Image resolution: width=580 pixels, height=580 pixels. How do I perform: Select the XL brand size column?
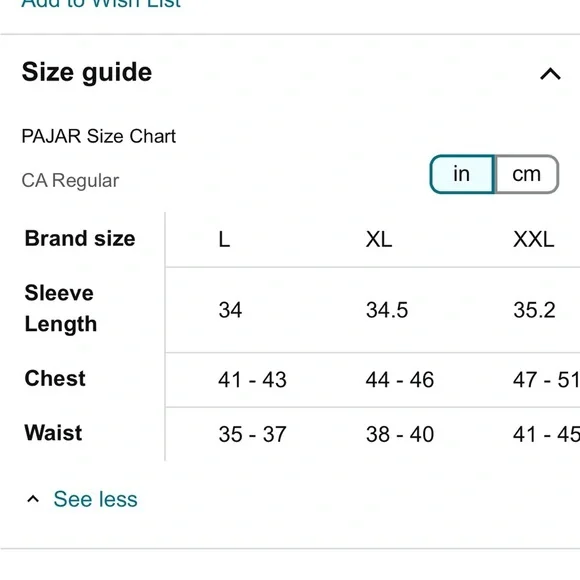click(x=379, y=239)
